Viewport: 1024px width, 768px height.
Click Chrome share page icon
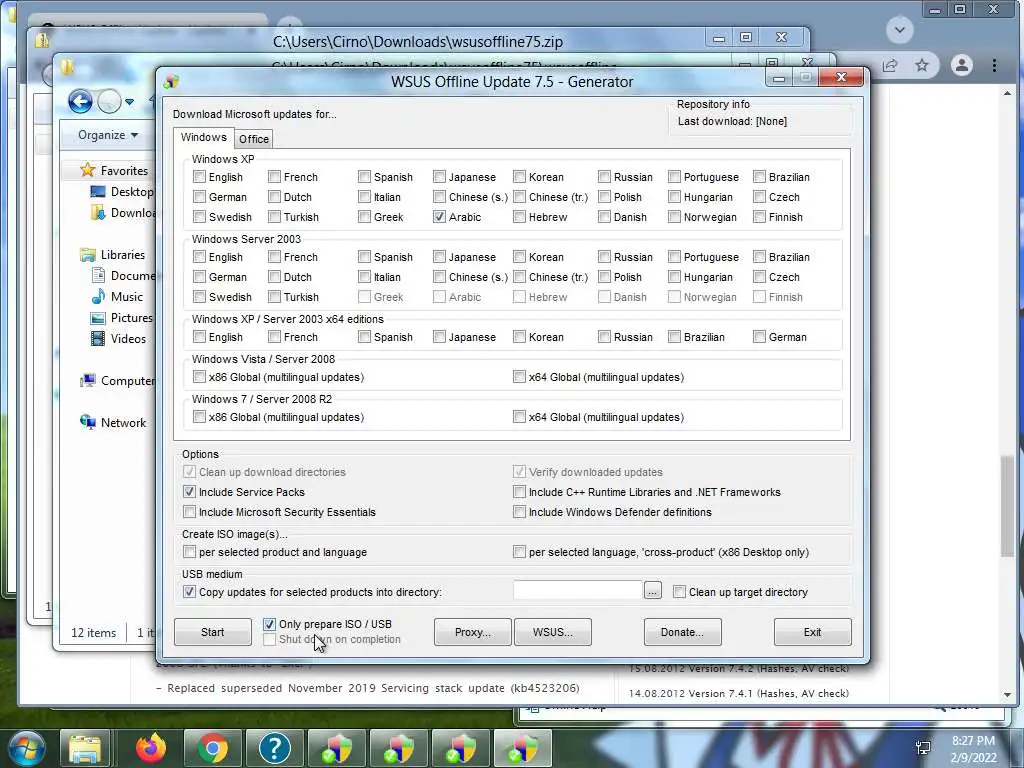tap(889, 65)
